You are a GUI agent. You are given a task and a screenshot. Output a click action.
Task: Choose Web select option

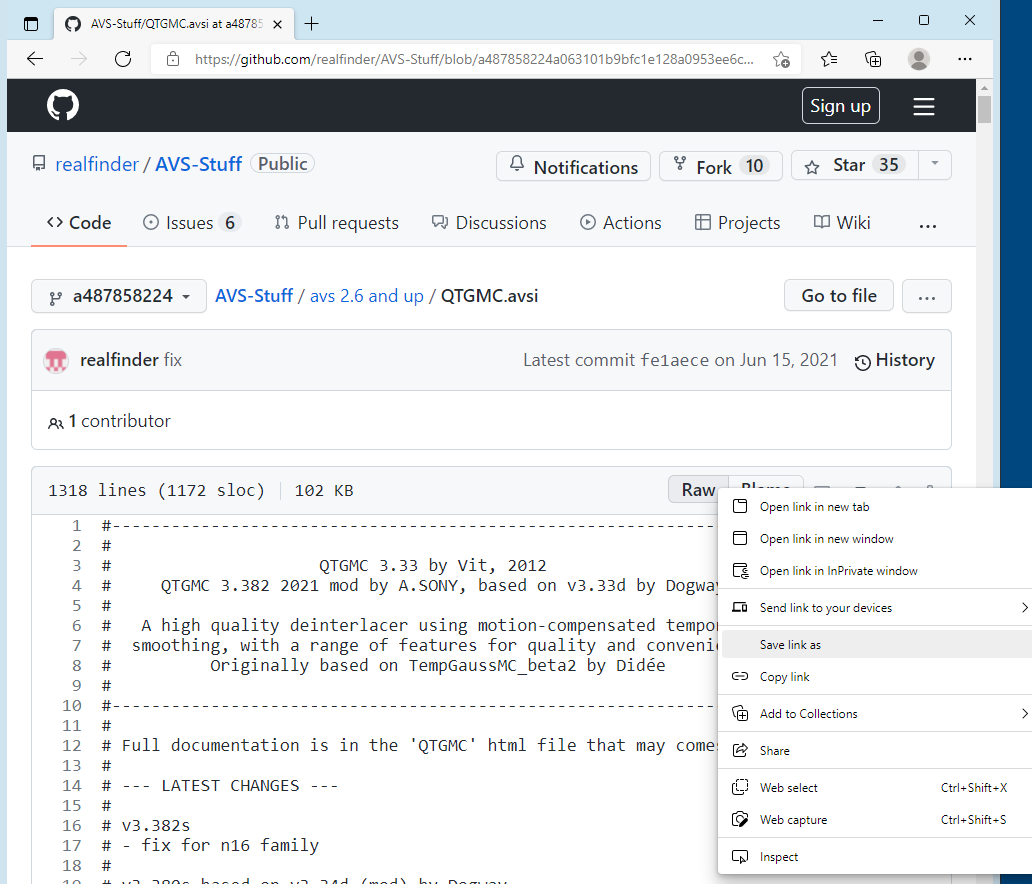pyautogui.click(x=875, y=788)
